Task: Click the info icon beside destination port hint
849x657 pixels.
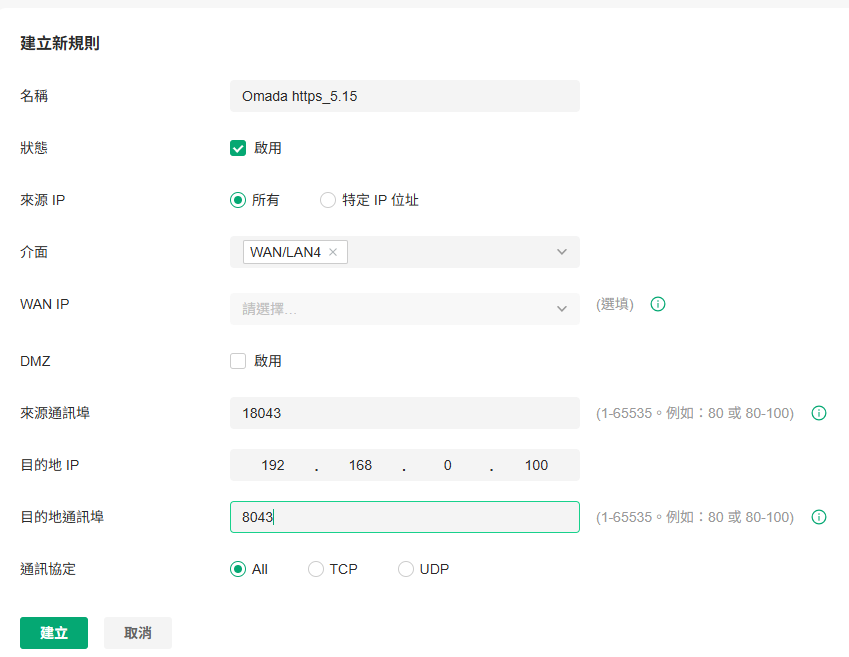Action: coord(819,517)
